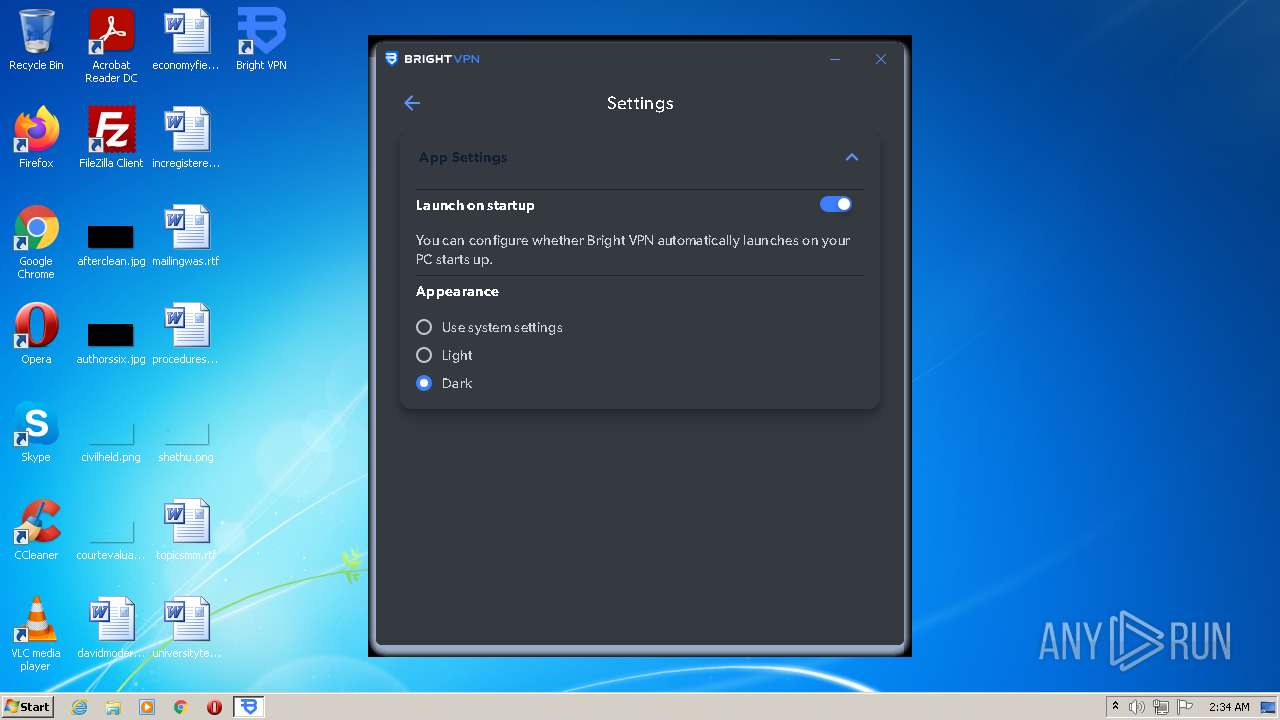Collapse the App Settings section chevron
Image resolution: width=1280 pixels, height=720 pixels.
point(852,157)
